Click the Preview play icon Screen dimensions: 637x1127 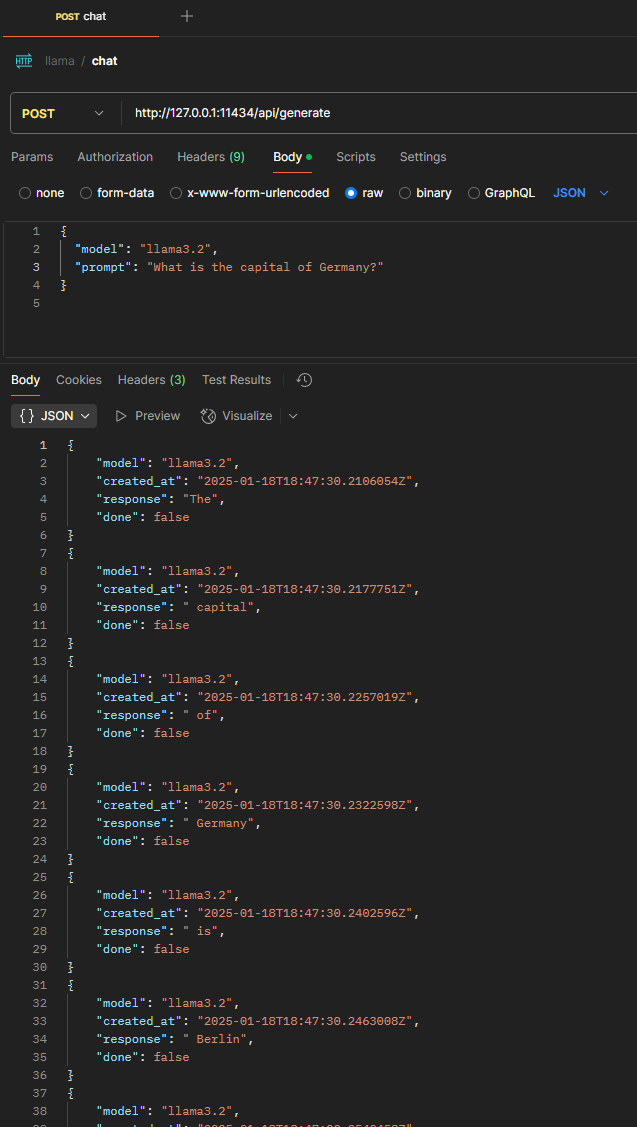point(122,416)
